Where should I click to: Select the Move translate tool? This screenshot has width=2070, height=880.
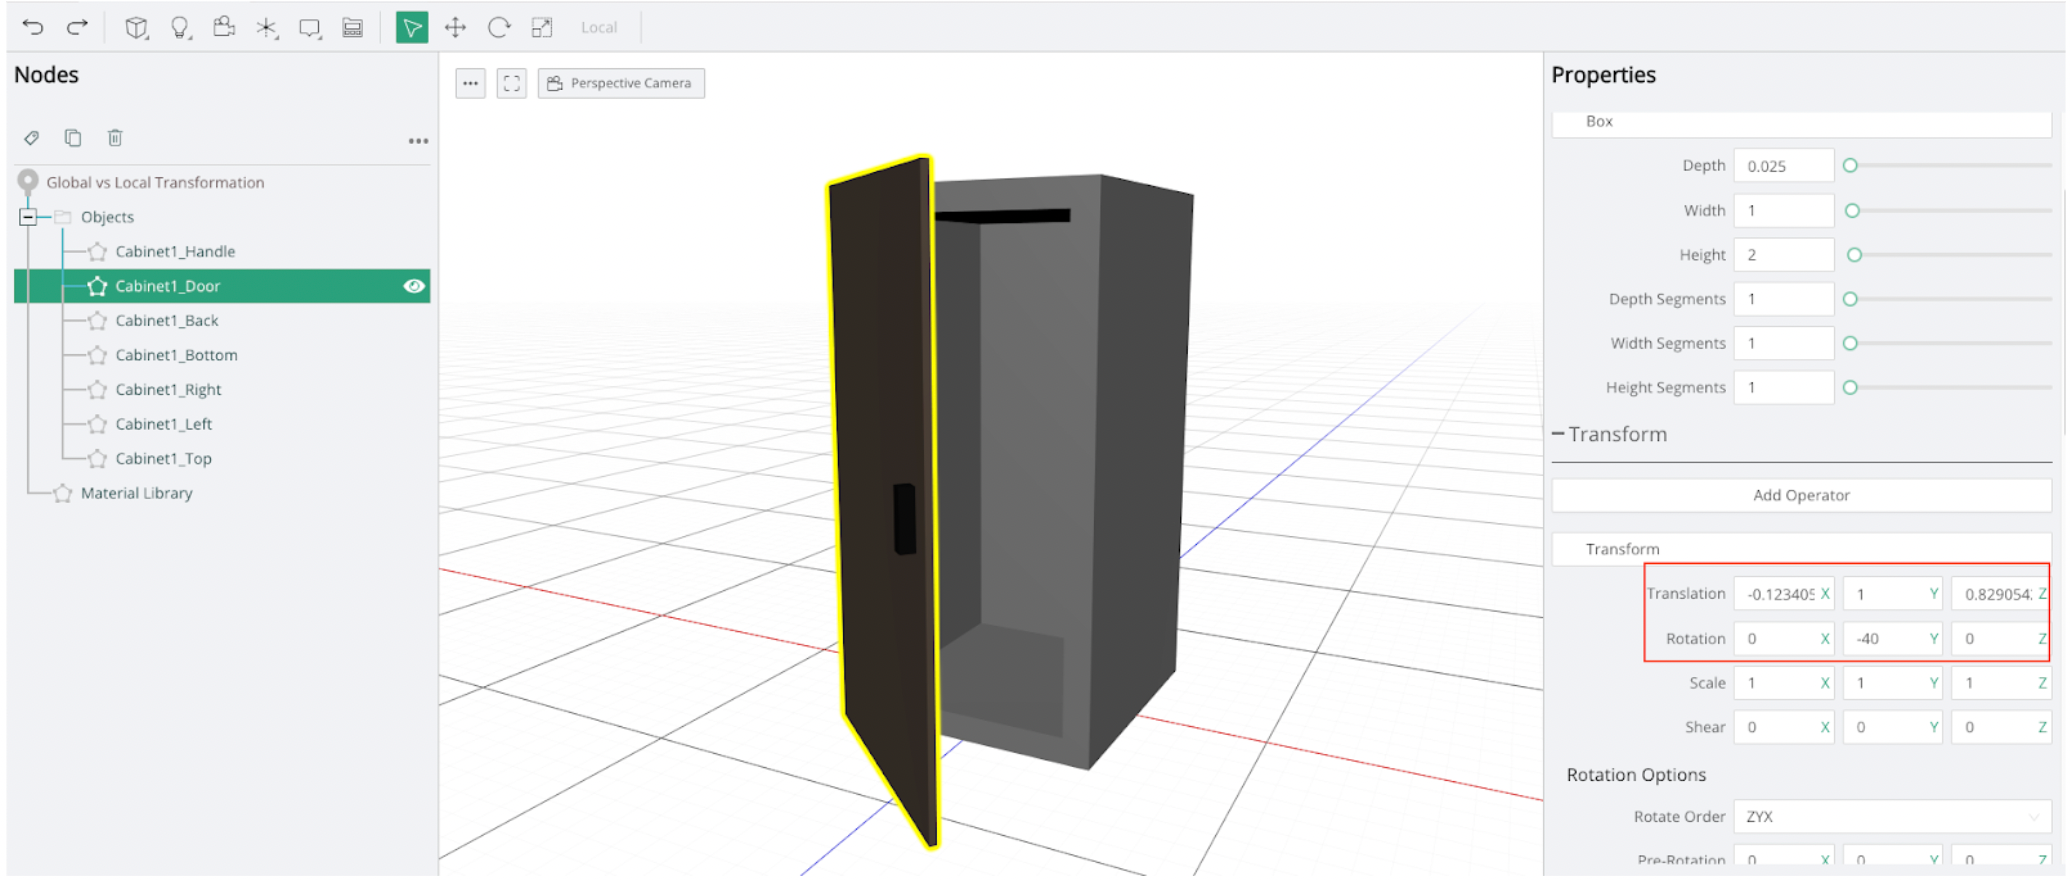(x=455, y=27)
